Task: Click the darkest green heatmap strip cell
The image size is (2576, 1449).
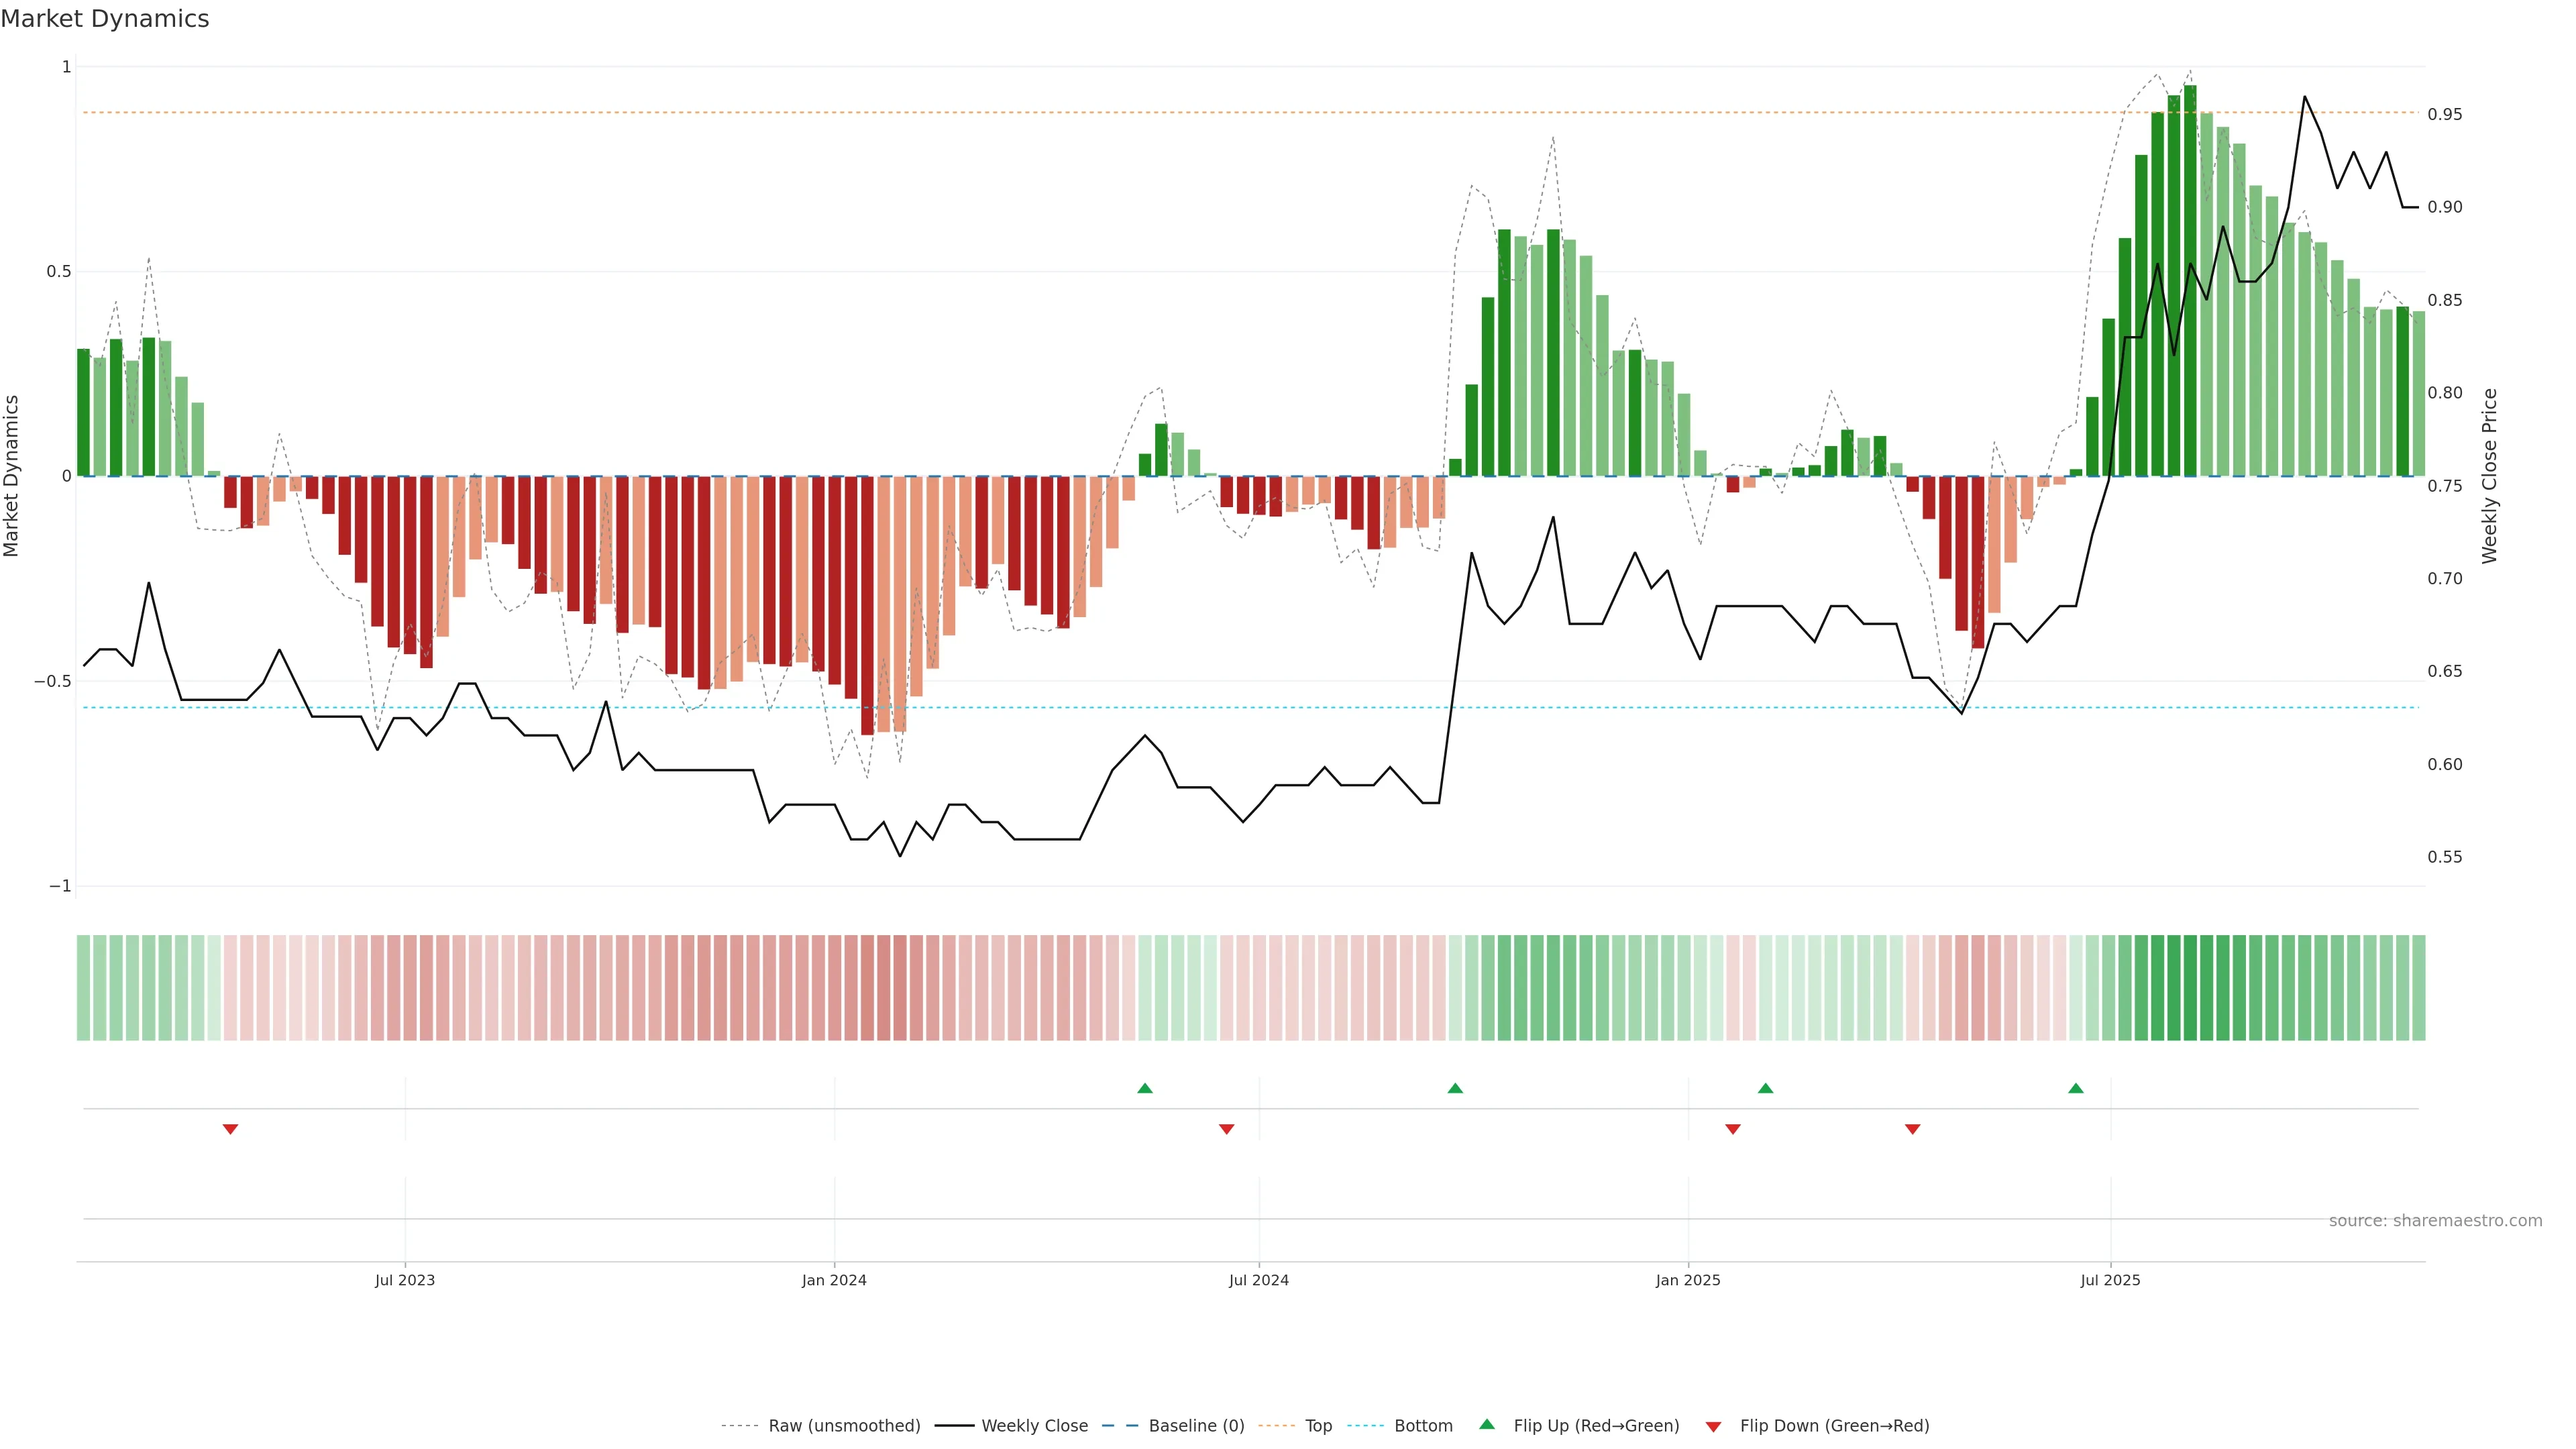Action: tap(2190, 987)
